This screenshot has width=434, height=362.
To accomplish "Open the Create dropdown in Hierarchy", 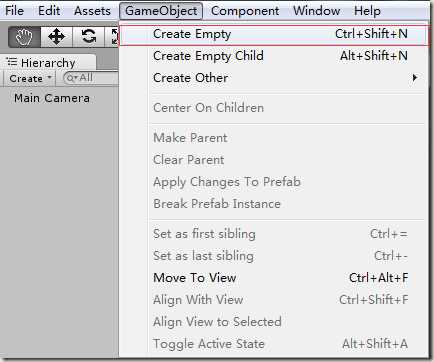I will [30, 79].
